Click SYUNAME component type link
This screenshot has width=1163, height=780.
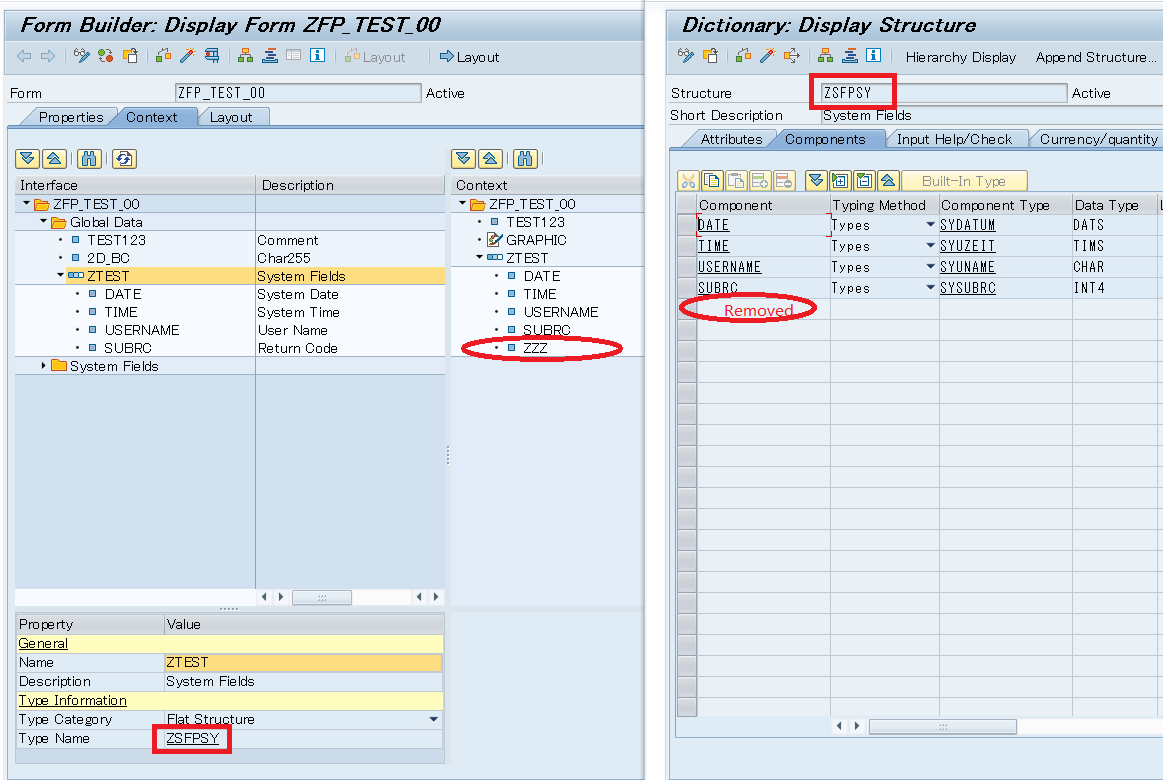(967, 267)
